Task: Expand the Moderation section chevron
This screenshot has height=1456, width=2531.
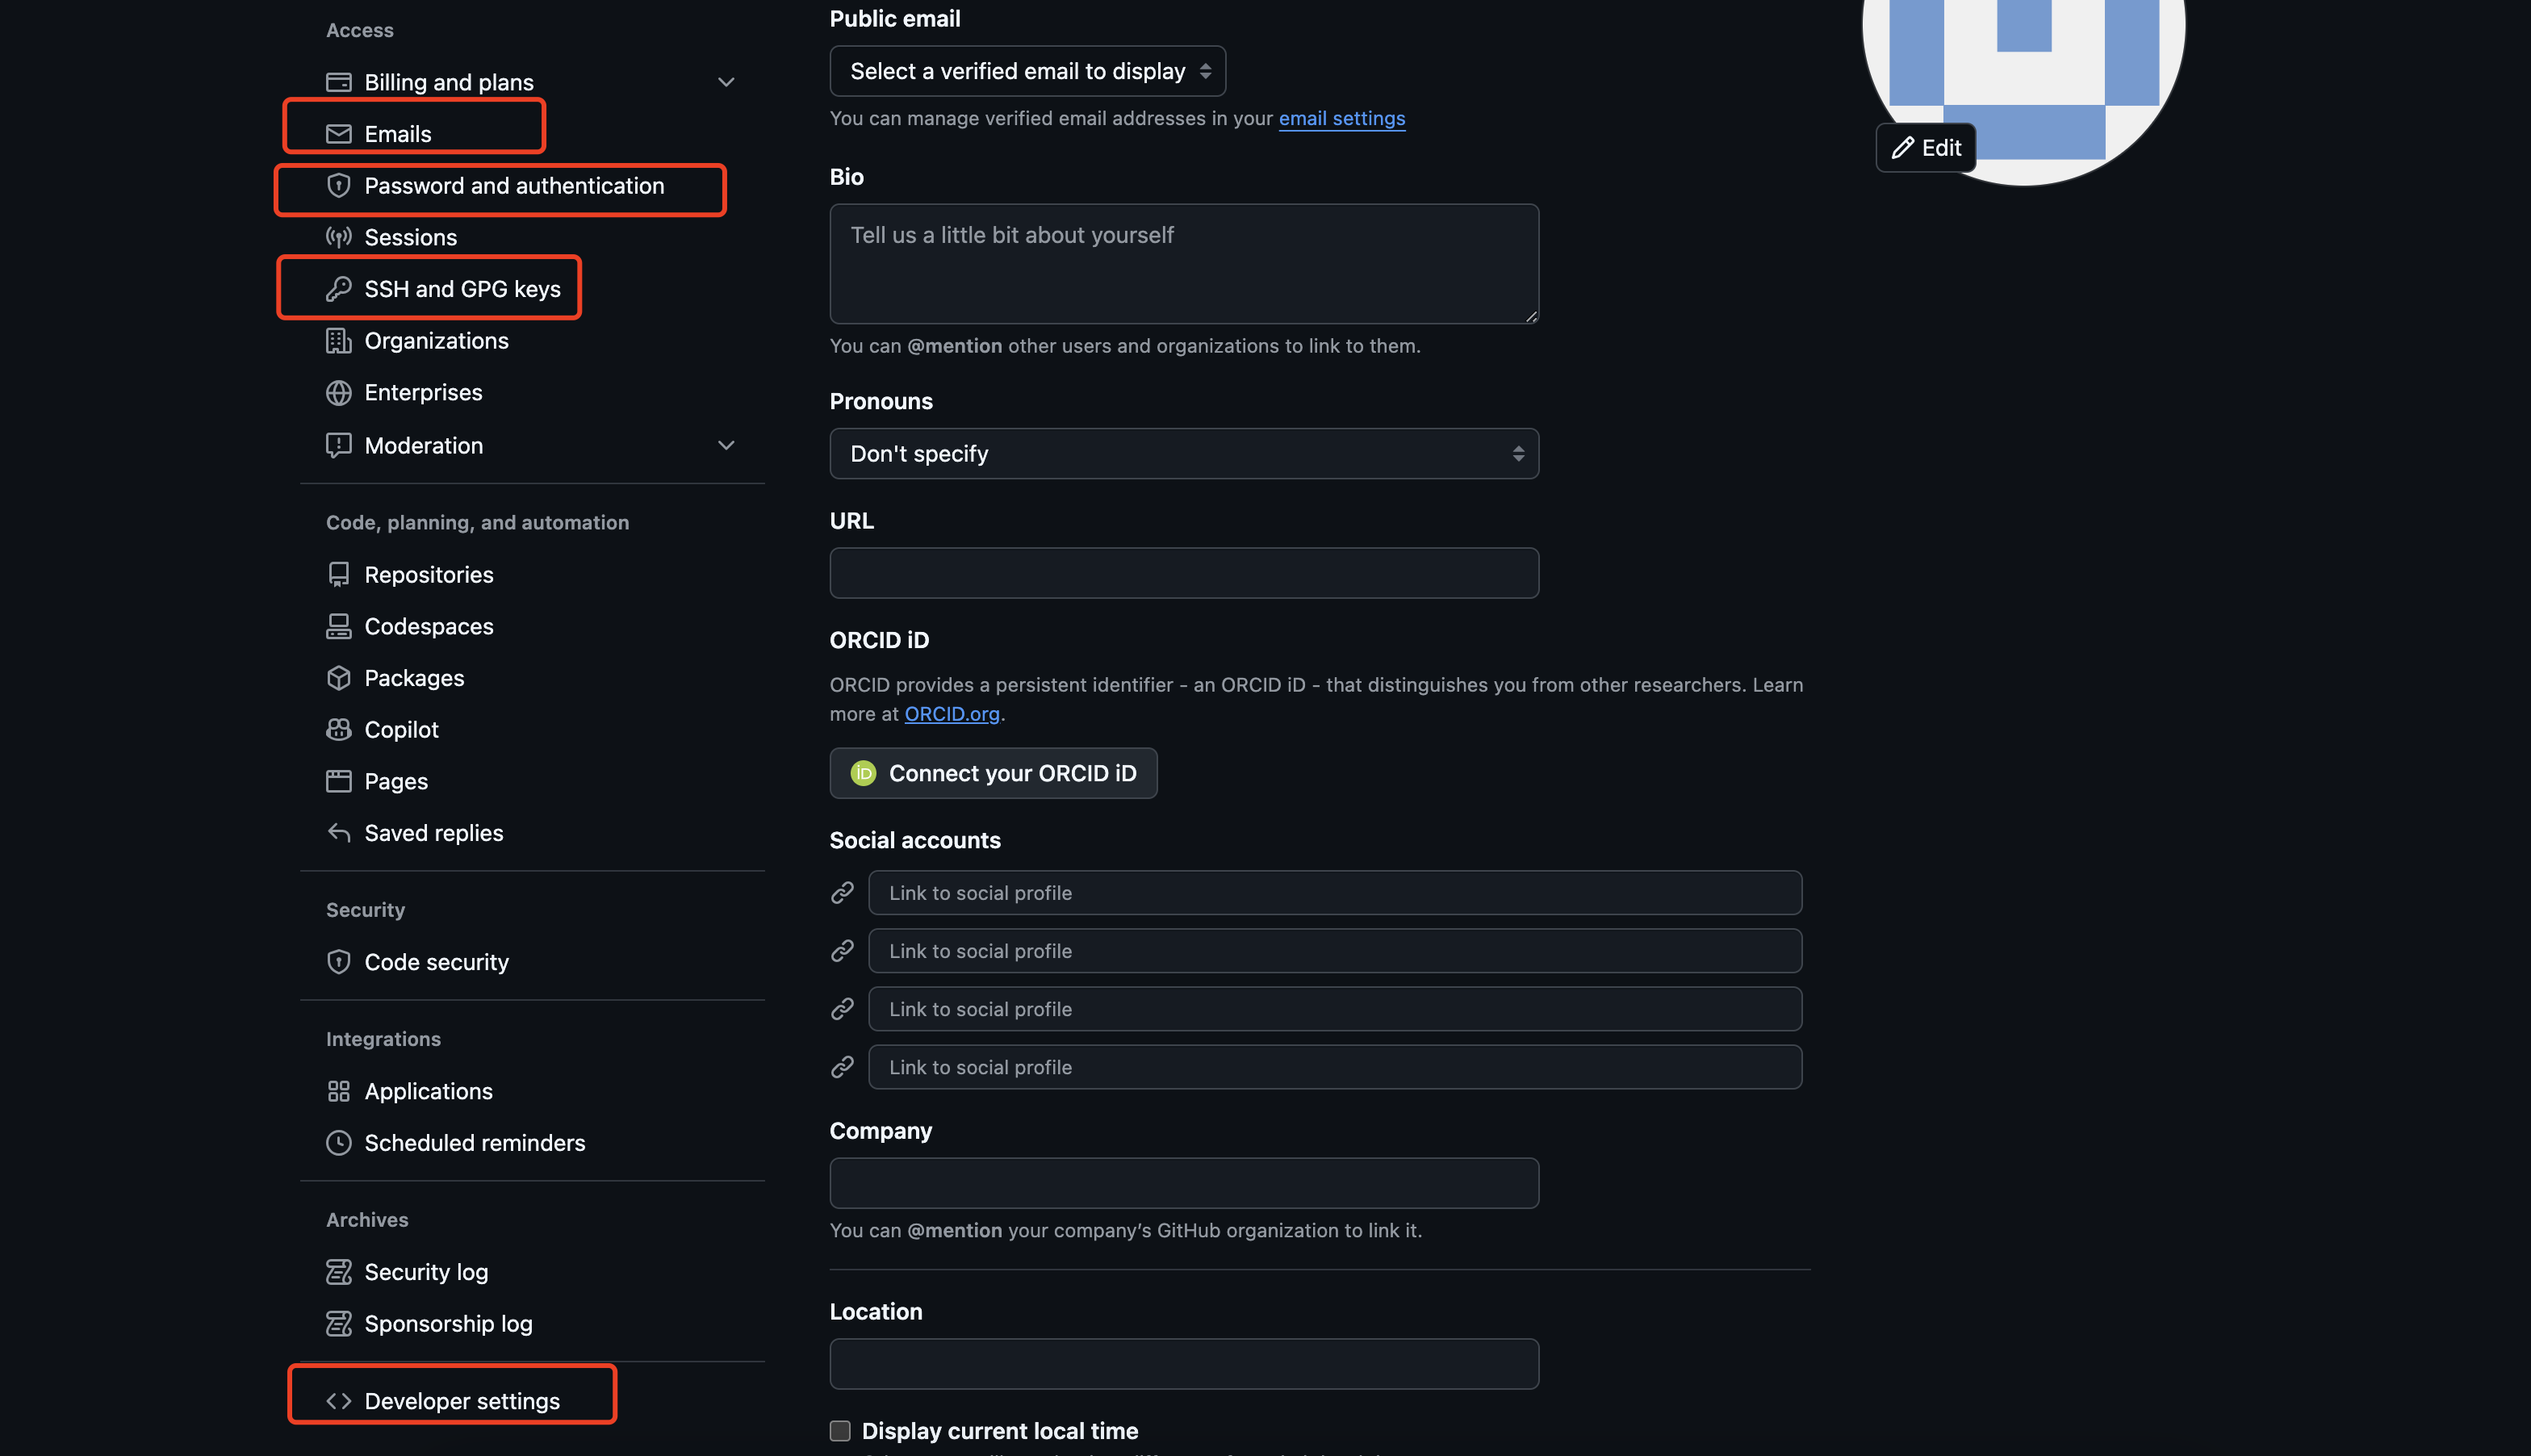Action: (726, 445)
